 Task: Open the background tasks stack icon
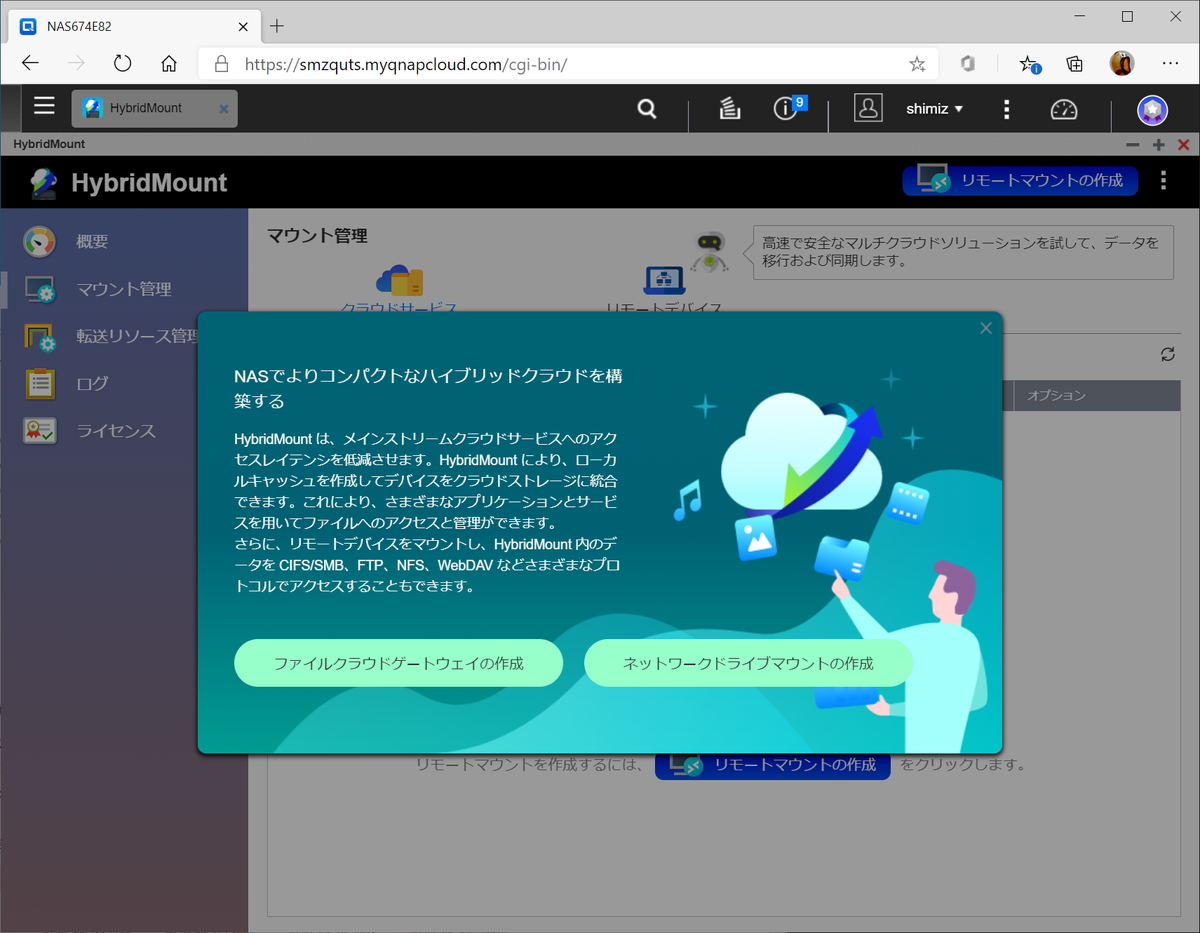coord(730,109)
